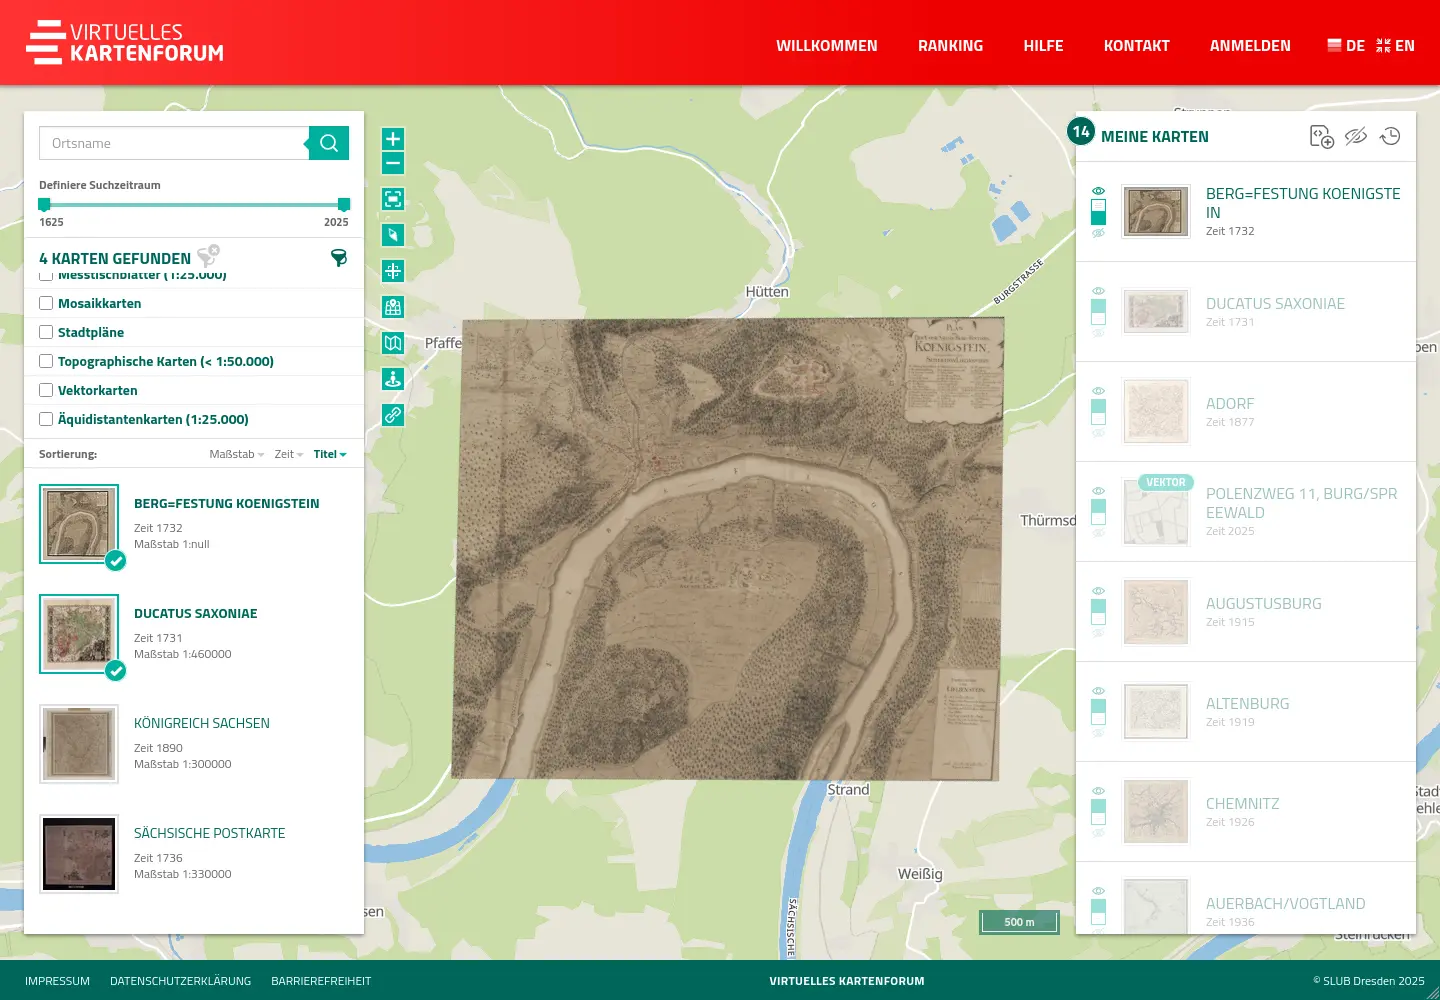Image resolution: width=1440 pixels, height=1000 pixels.
Task: Zoom in on the map
Action: pos(393,139)
